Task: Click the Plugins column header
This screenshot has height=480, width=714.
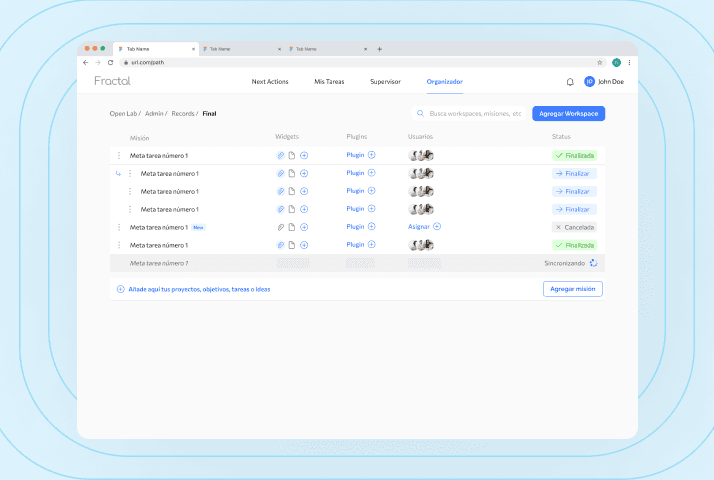Action: click(x=357, y=137)
